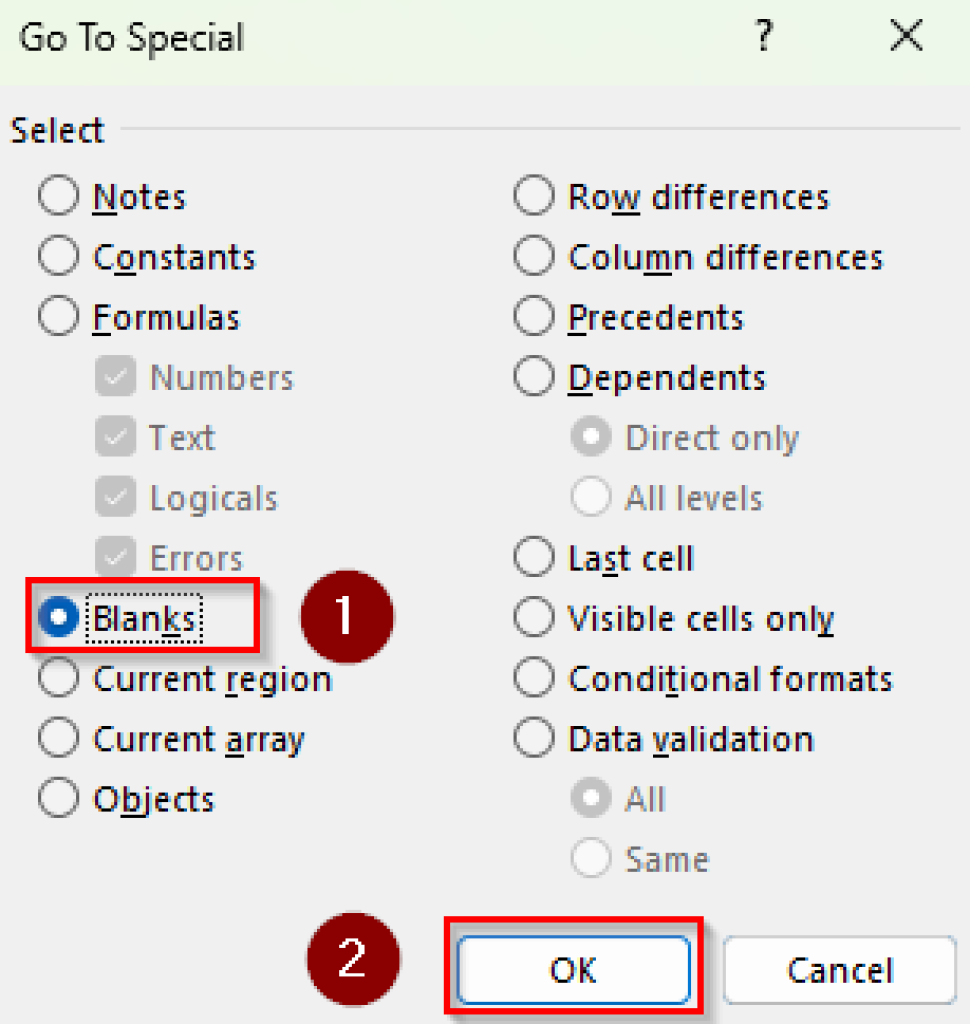The width and height of the screenshot is (970, 1024).
Task: Open the dialog help via question mark
Action: [764, 36]
